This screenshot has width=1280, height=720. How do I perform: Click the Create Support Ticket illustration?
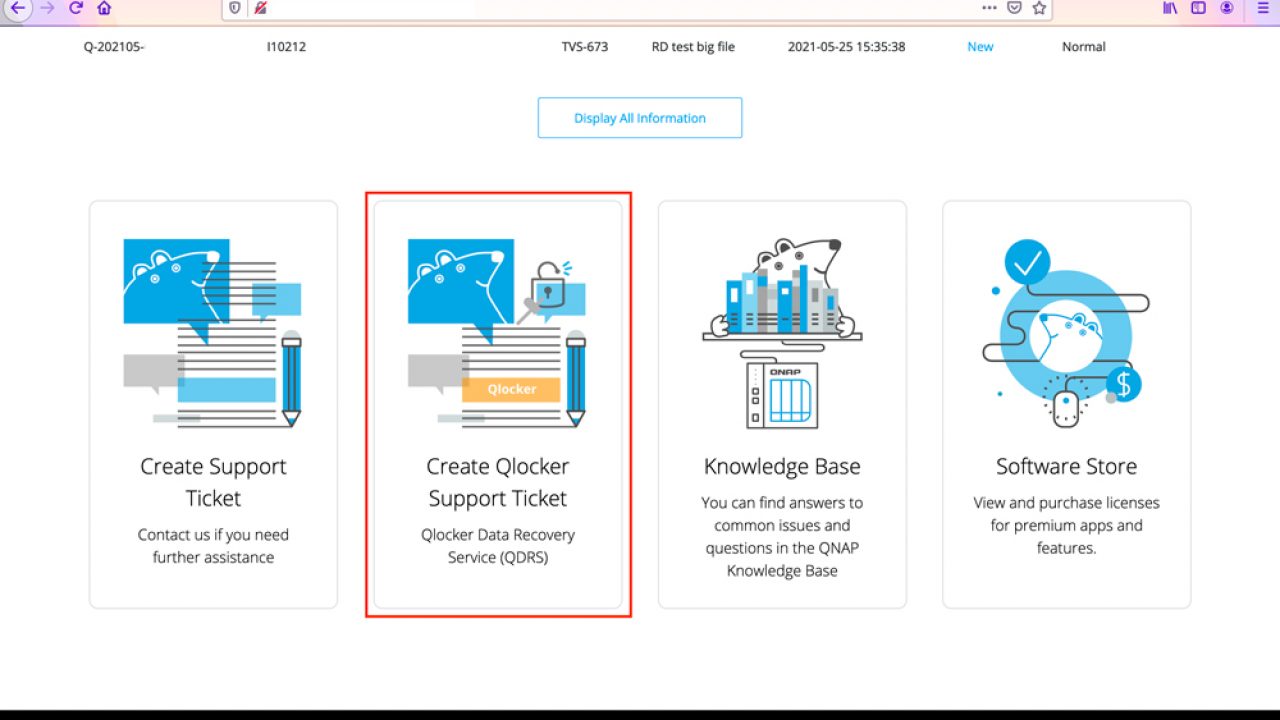(213, 333)
